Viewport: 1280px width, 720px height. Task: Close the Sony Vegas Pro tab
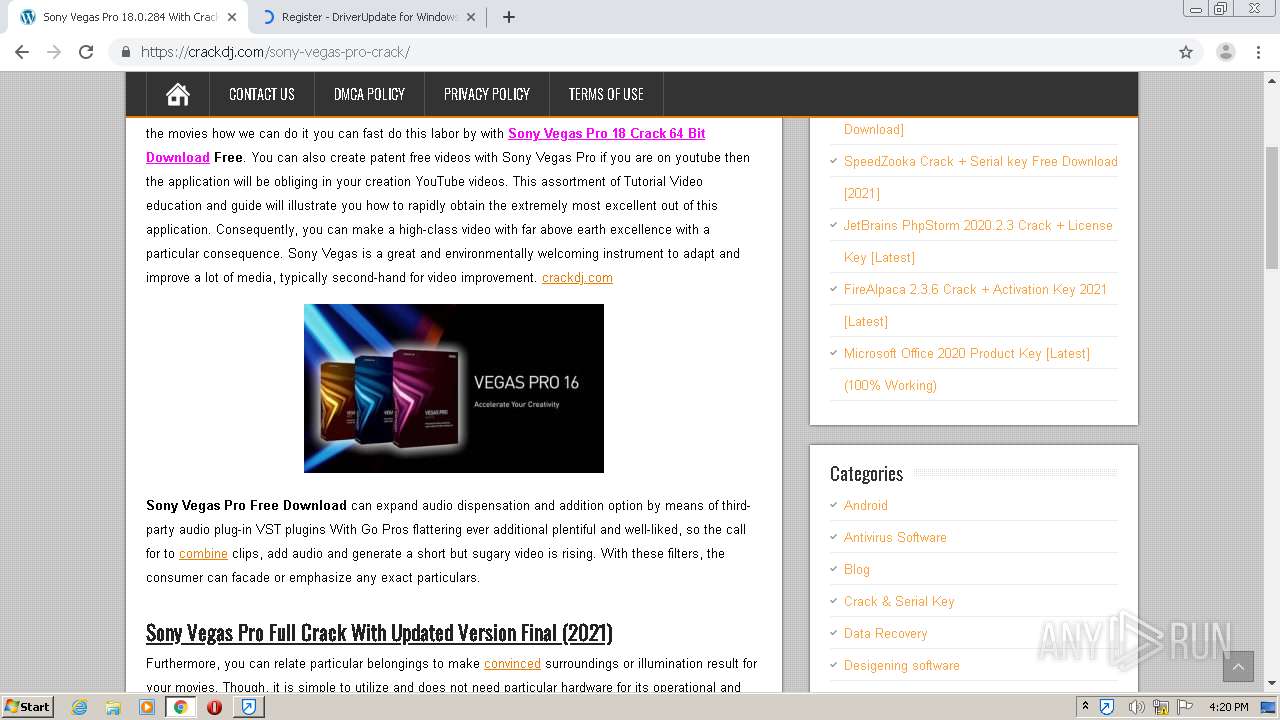coord(232,17)
